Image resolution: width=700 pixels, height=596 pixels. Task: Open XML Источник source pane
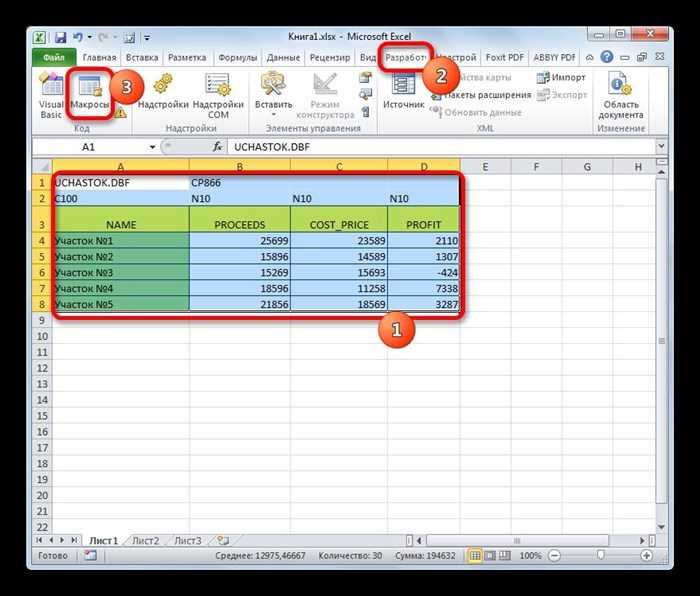tap(404, 92)
